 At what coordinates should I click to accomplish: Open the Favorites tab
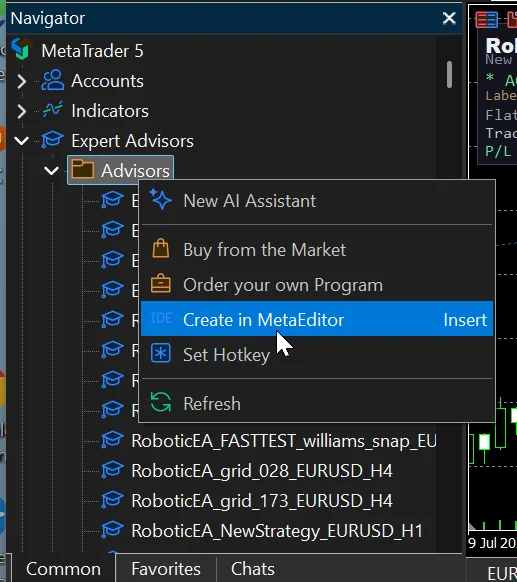[x=166, y=569]
